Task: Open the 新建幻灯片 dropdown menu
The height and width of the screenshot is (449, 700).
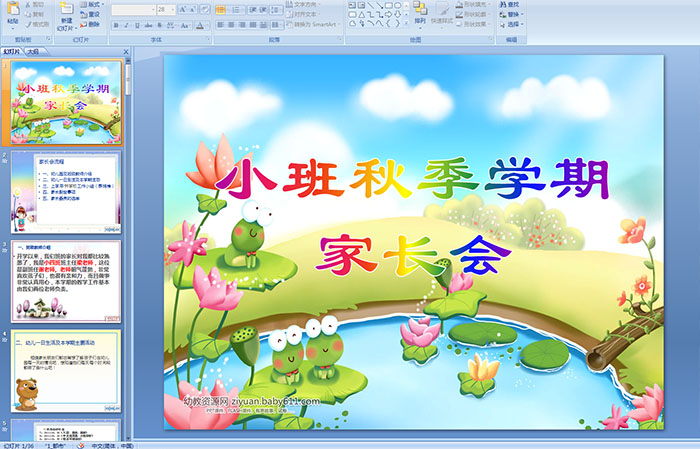Action: click(68, 25)
